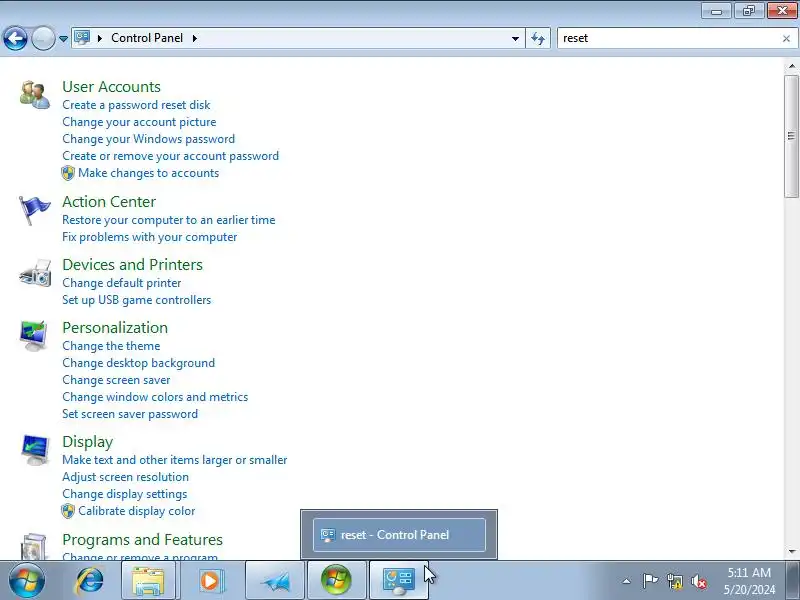This screenshot has width=800, height=600.
Task: Open Fix problems with your computer
Action: [149, 237]
